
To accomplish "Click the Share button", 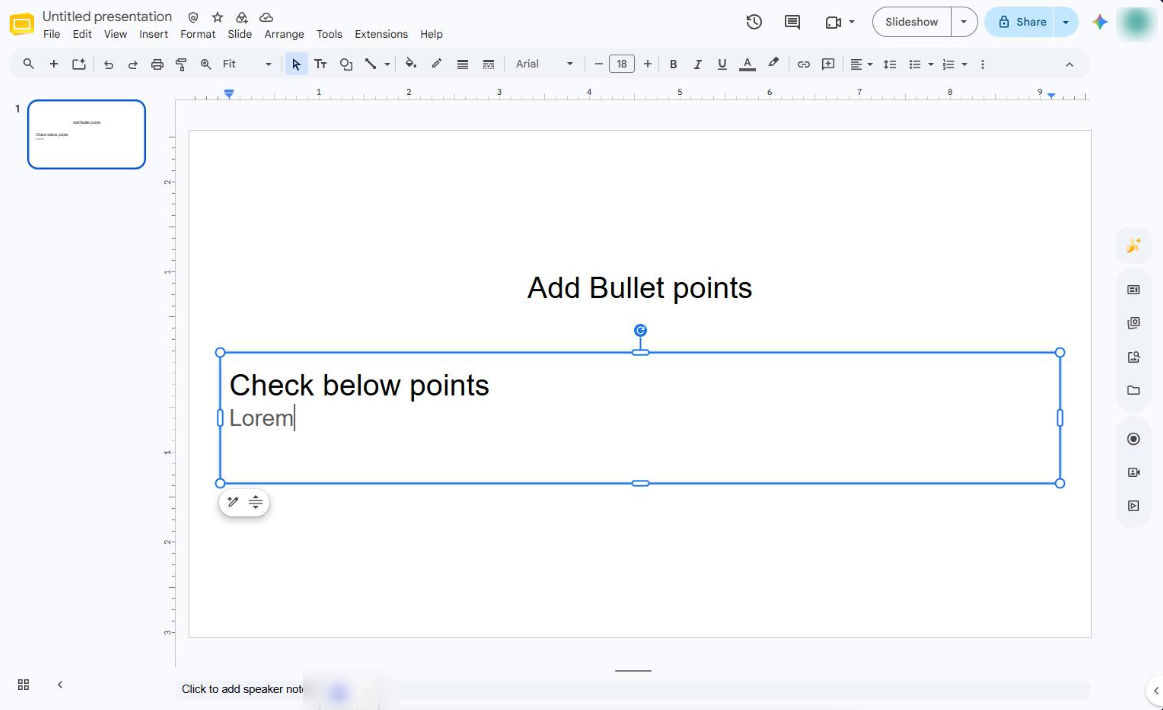I will (1021, 22).
